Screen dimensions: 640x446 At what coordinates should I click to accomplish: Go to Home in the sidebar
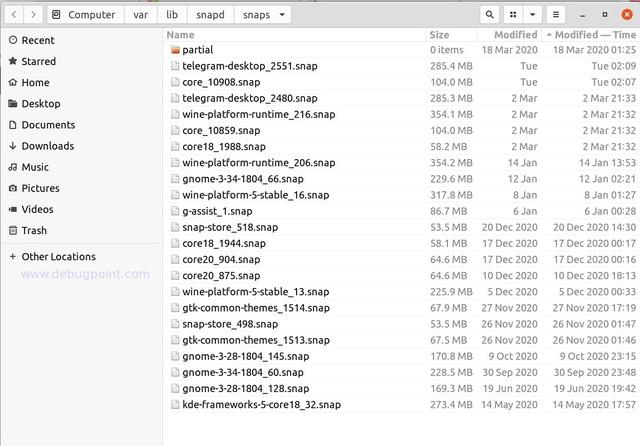[x=35, y=82]
